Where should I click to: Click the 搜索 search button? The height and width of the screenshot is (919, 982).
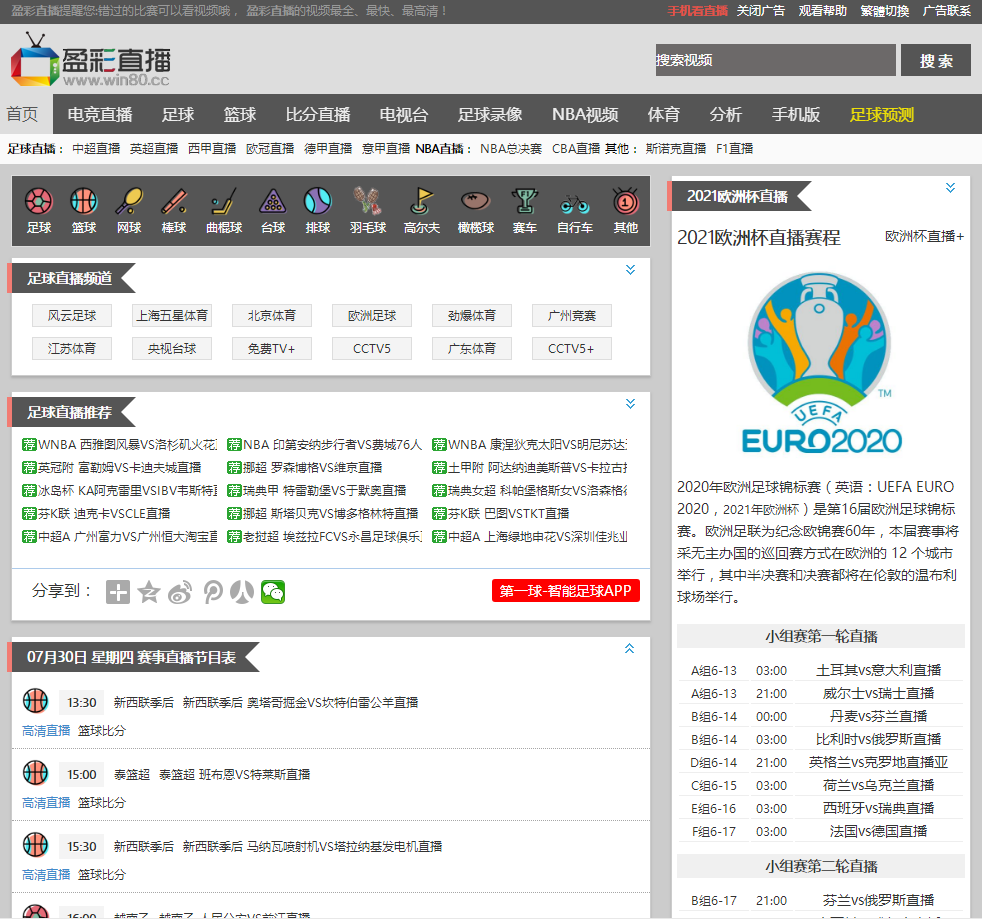click(x=936, y=60)
